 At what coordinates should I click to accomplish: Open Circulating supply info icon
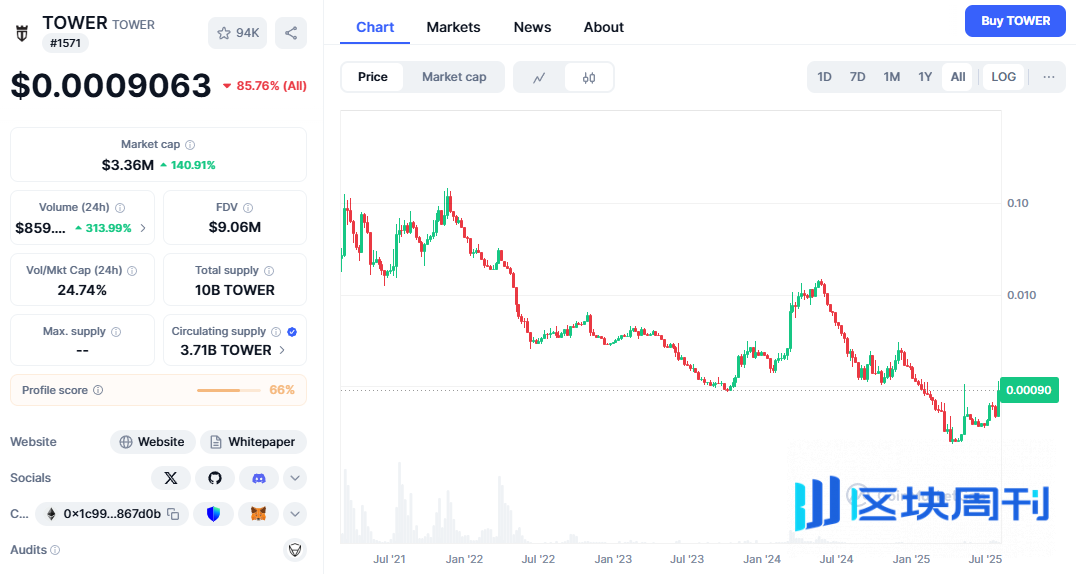point(276,332)
